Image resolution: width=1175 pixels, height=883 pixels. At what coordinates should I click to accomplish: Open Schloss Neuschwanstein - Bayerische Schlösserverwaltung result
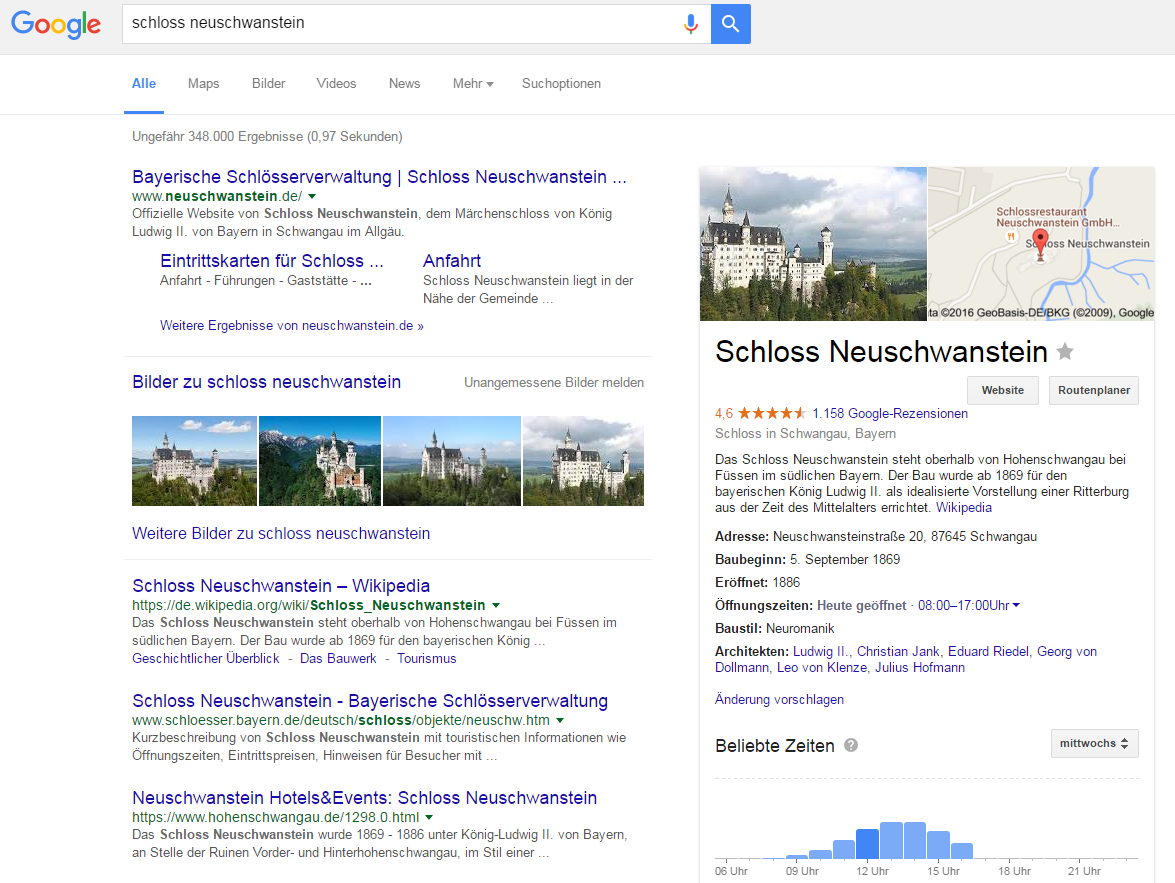[370, 701]
